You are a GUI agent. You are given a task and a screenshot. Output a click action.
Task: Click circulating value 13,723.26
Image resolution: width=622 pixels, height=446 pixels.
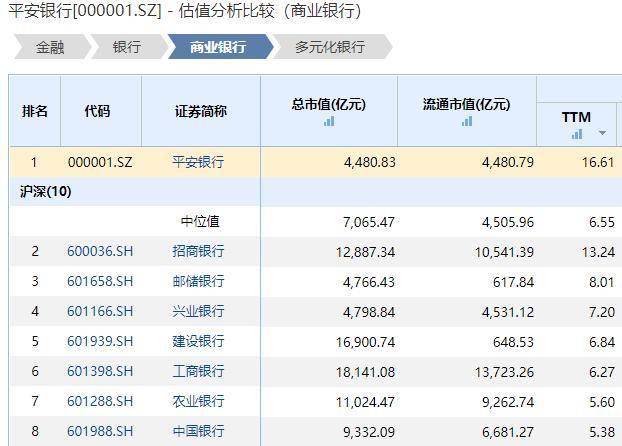505,372
